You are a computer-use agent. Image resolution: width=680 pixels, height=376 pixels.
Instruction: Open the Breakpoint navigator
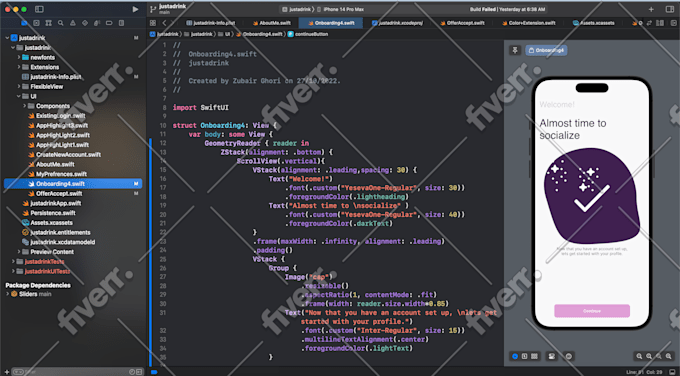pyautogui.click(x=109, y=23)
